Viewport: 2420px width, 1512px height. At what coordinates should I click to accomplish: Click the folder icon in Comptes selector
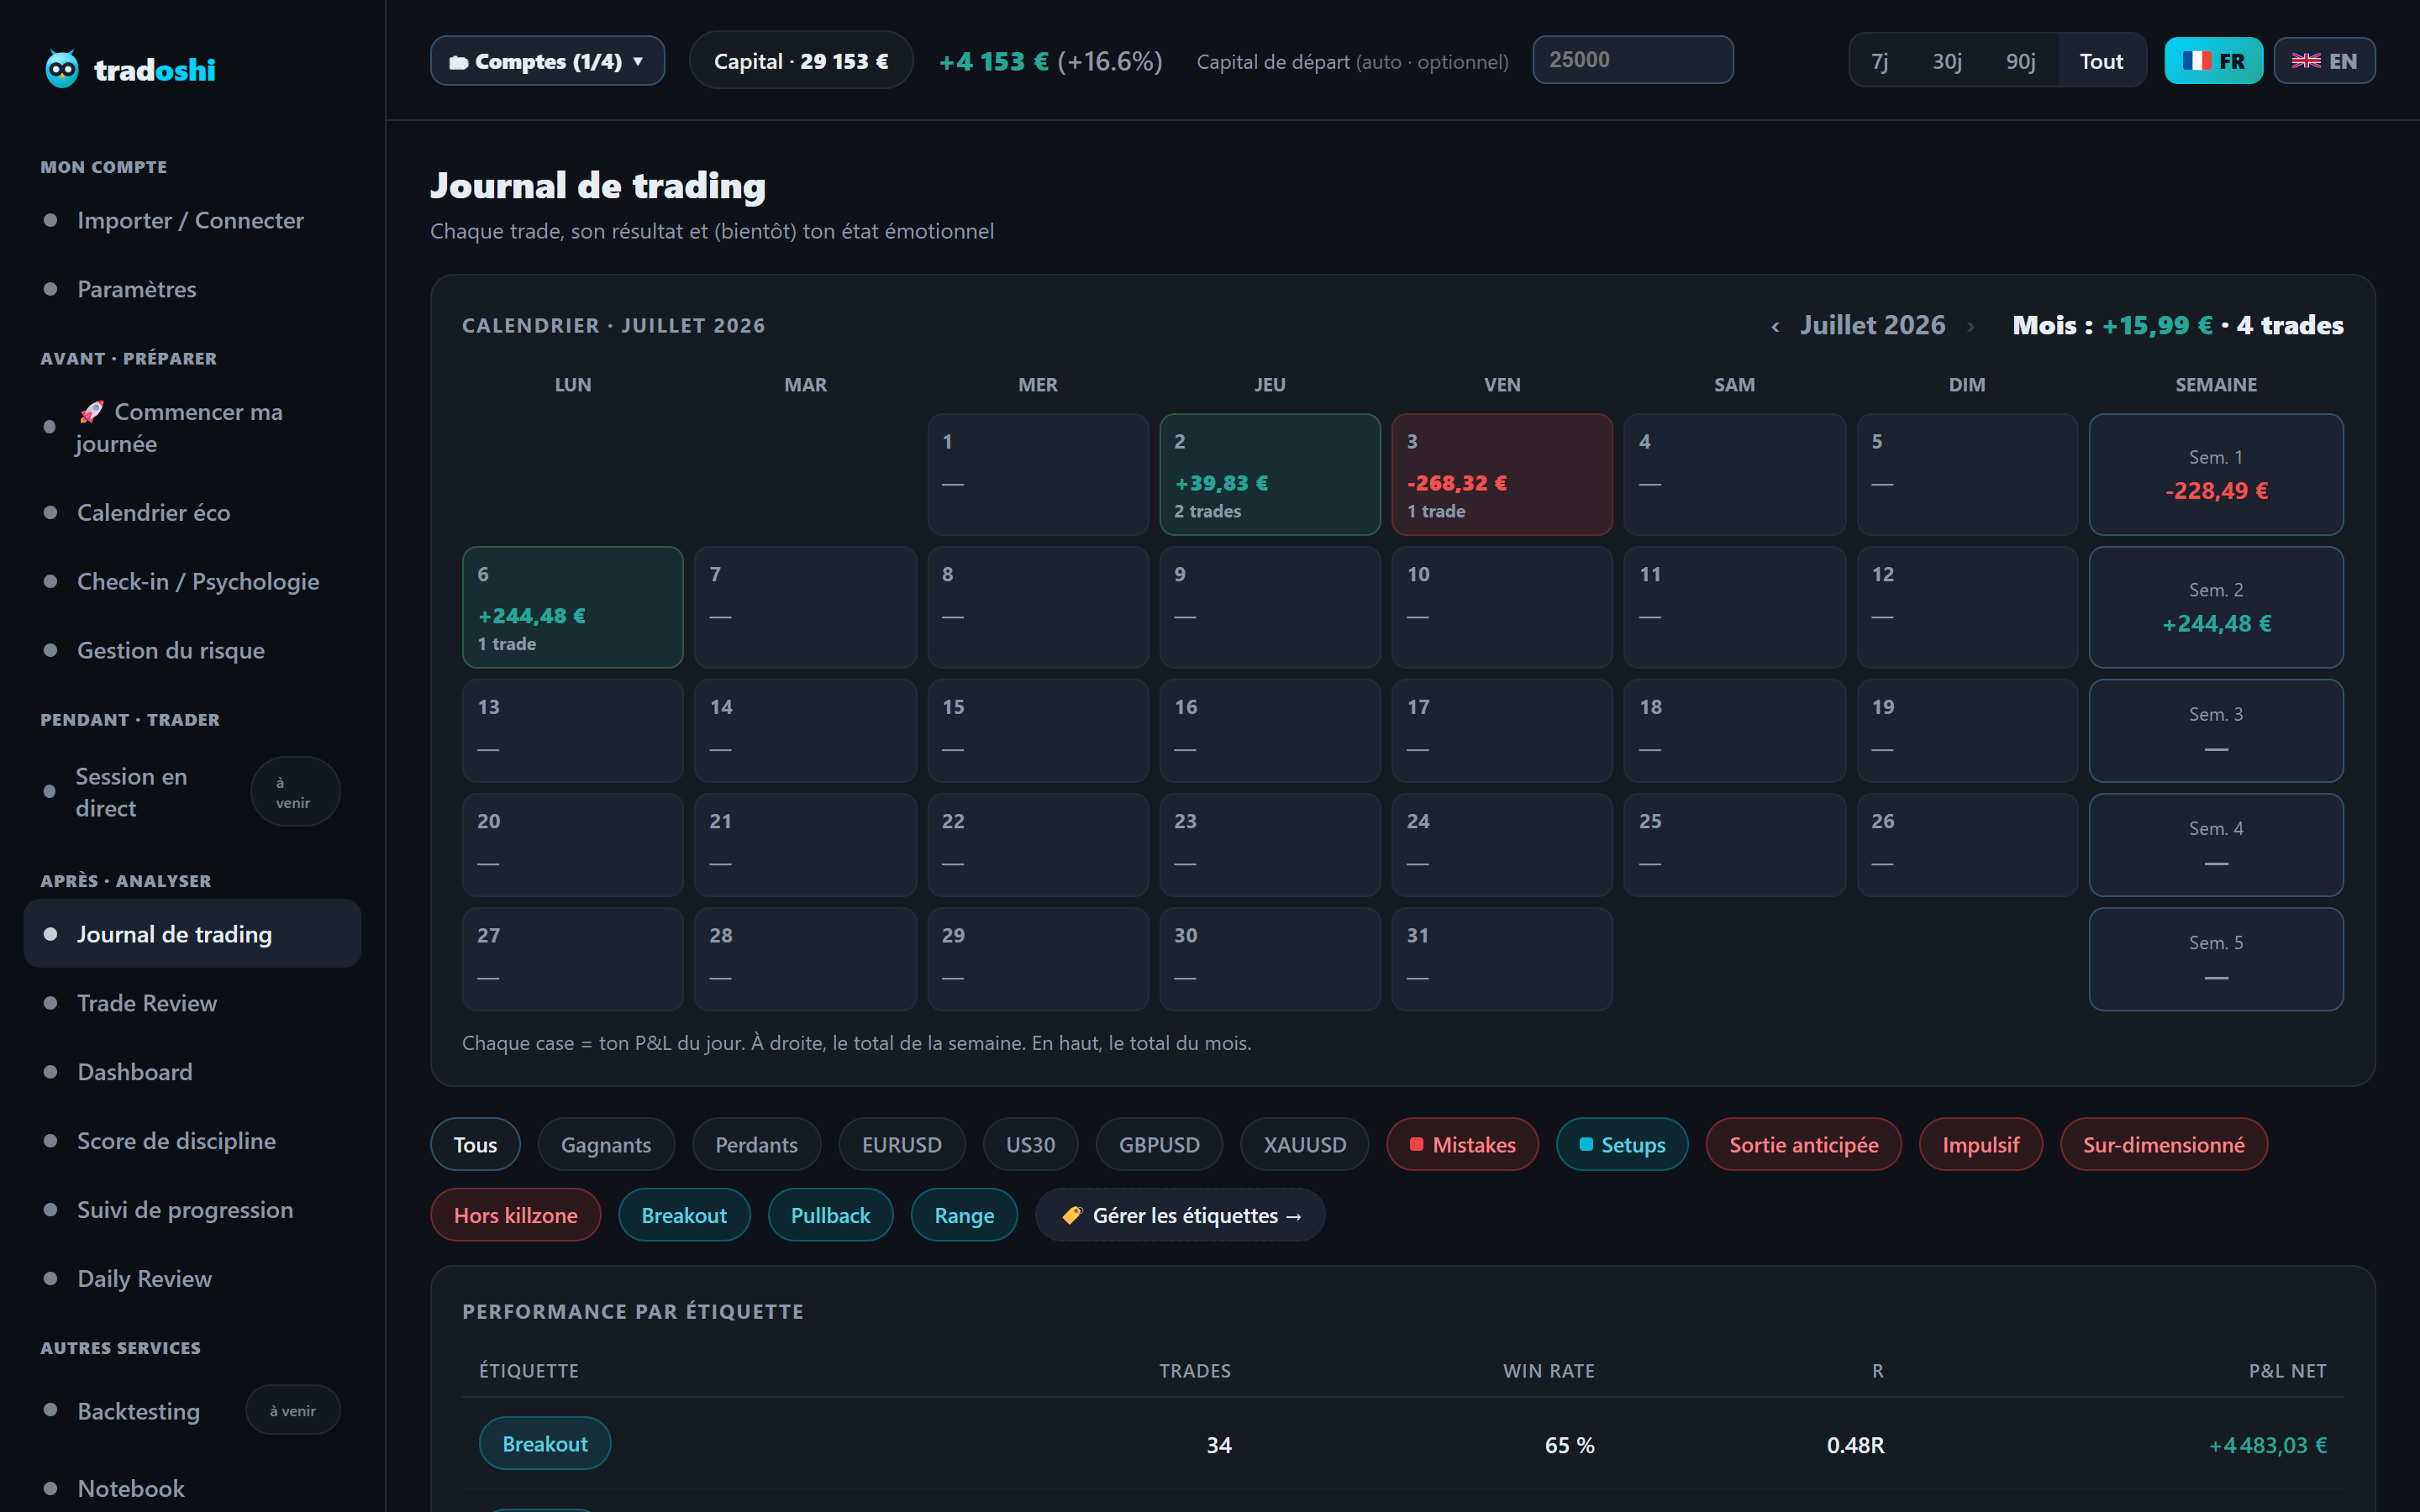459,62
